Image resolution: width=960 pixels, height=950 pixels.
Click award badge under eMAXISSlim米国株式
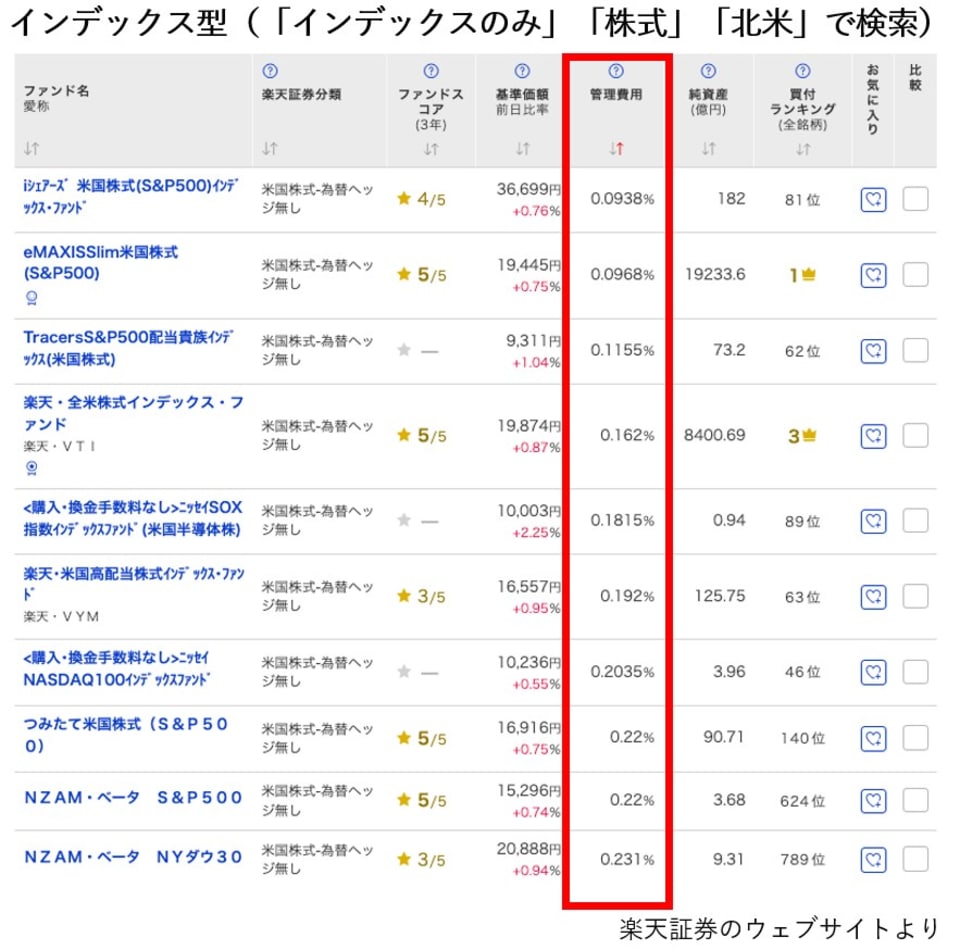pos(31,298)
